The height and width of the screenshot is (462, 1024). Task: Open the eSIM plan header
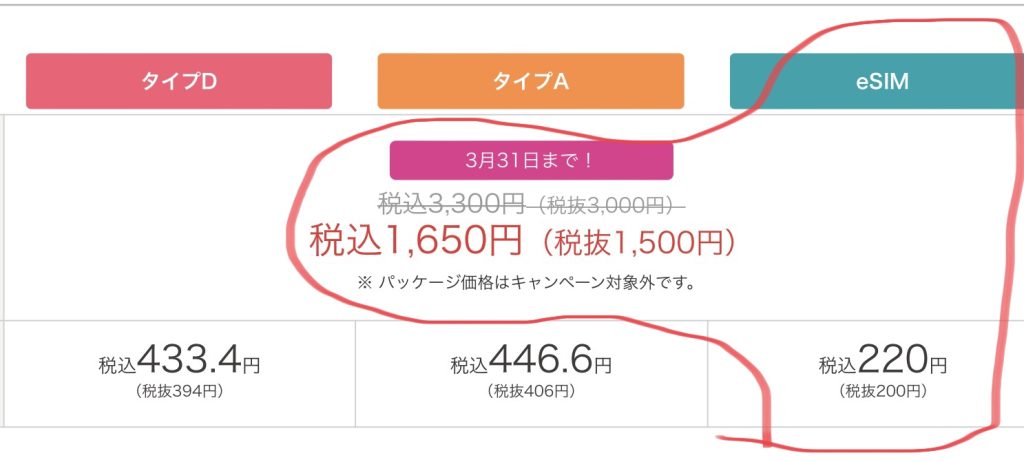(876, 81)
